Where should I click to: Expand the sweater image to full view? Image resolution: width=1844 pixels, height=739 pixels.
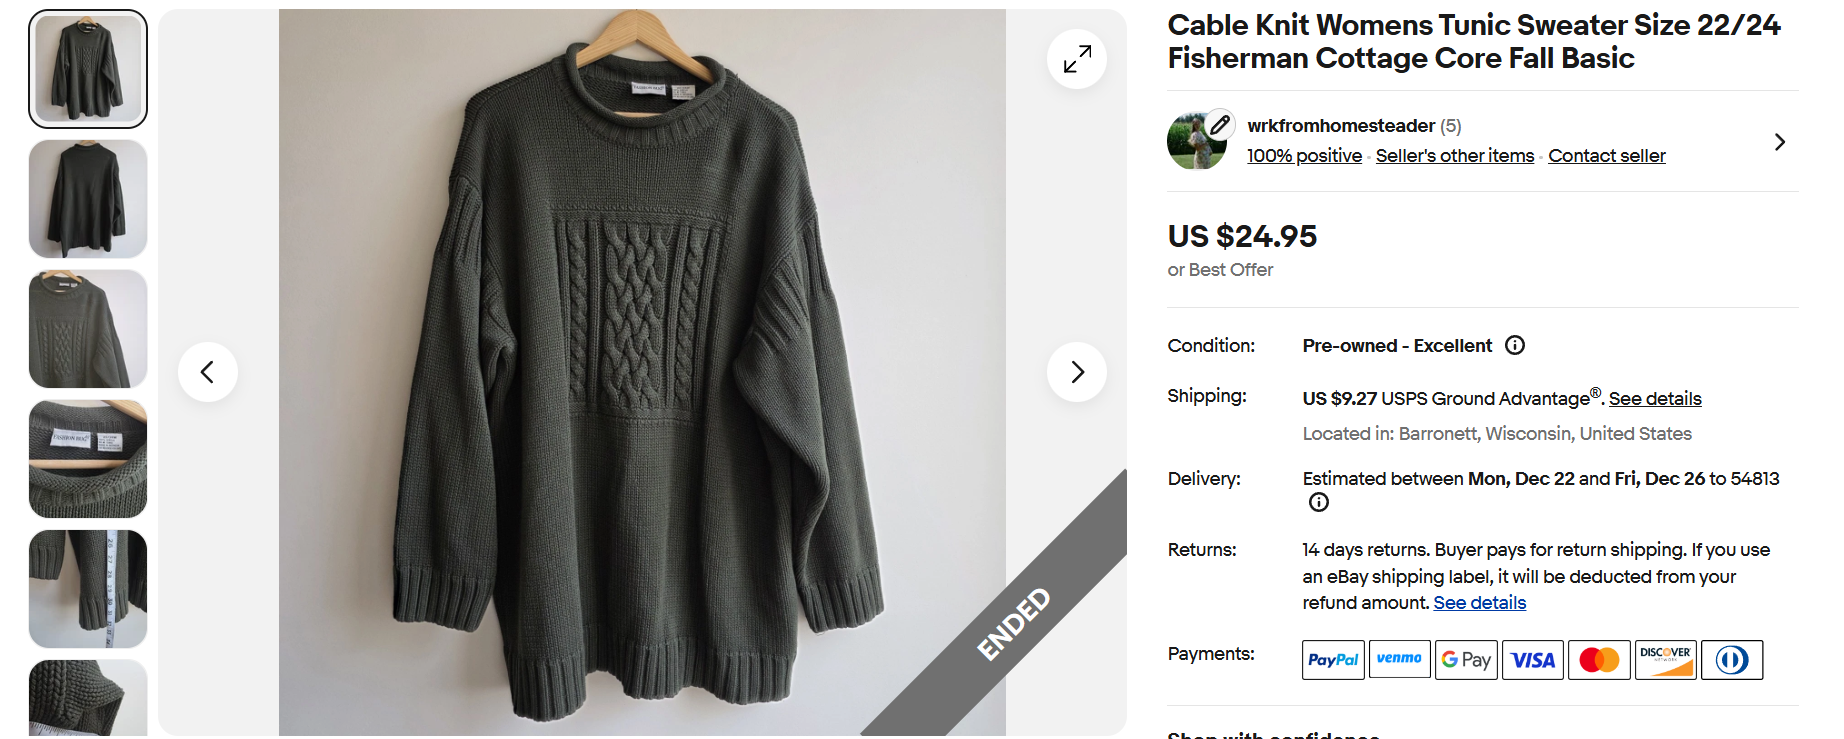[1076, 59]
